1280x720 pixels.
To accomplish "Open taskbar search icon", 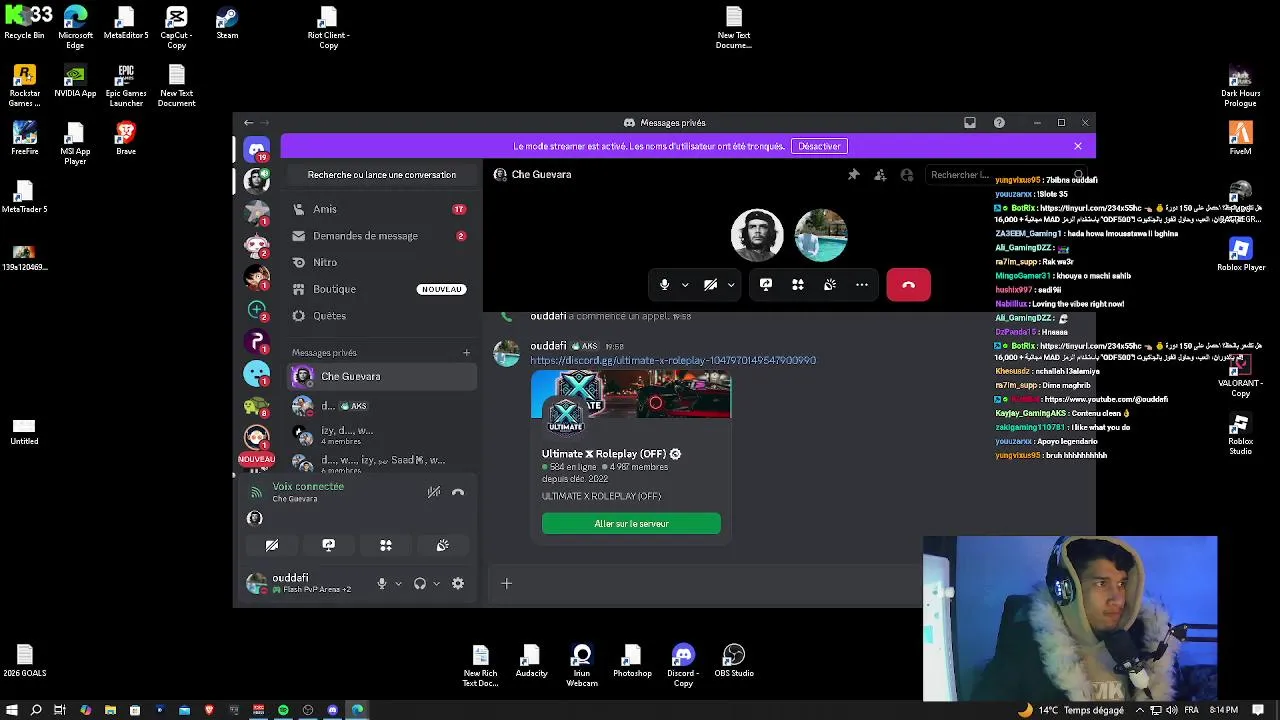I will click(36, 710).
